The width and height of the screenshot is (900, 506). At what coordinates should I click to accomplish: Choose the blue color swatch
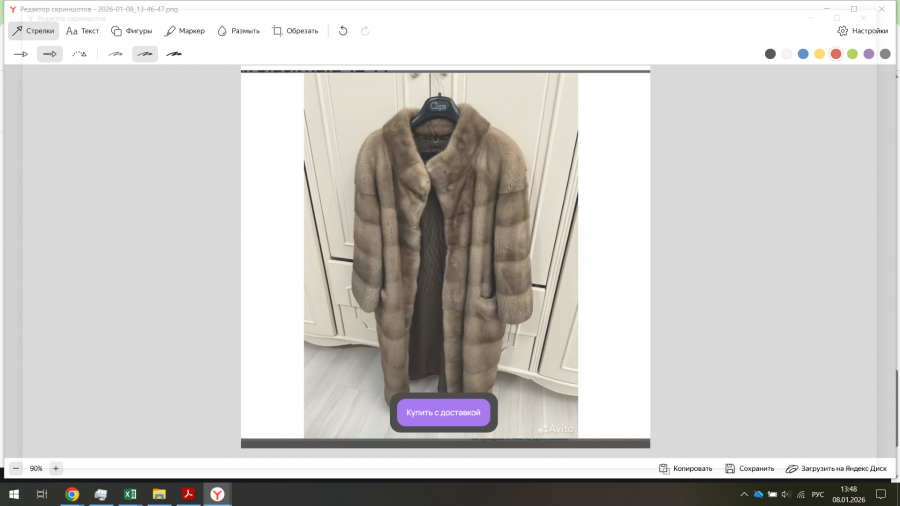pyautogui.click(x=803, y=54)
